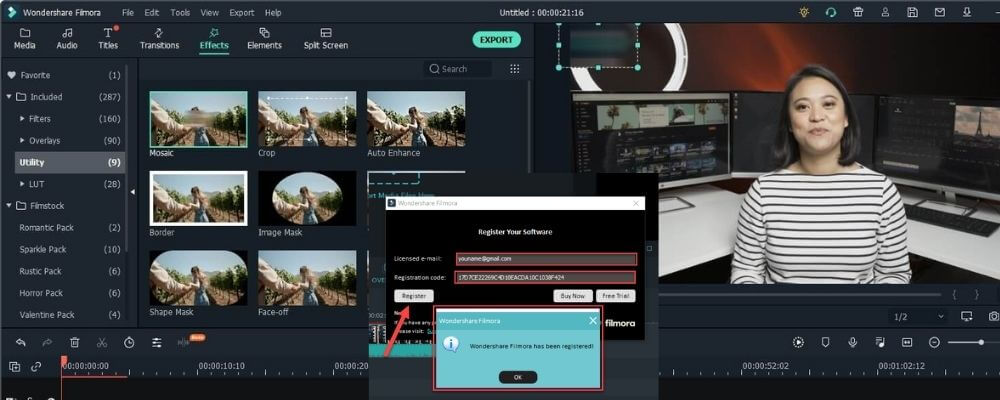Image resolution: width=1000 pixels, height=400 pixels.
Task: Expand the Filters category
Action: (21, 119)
